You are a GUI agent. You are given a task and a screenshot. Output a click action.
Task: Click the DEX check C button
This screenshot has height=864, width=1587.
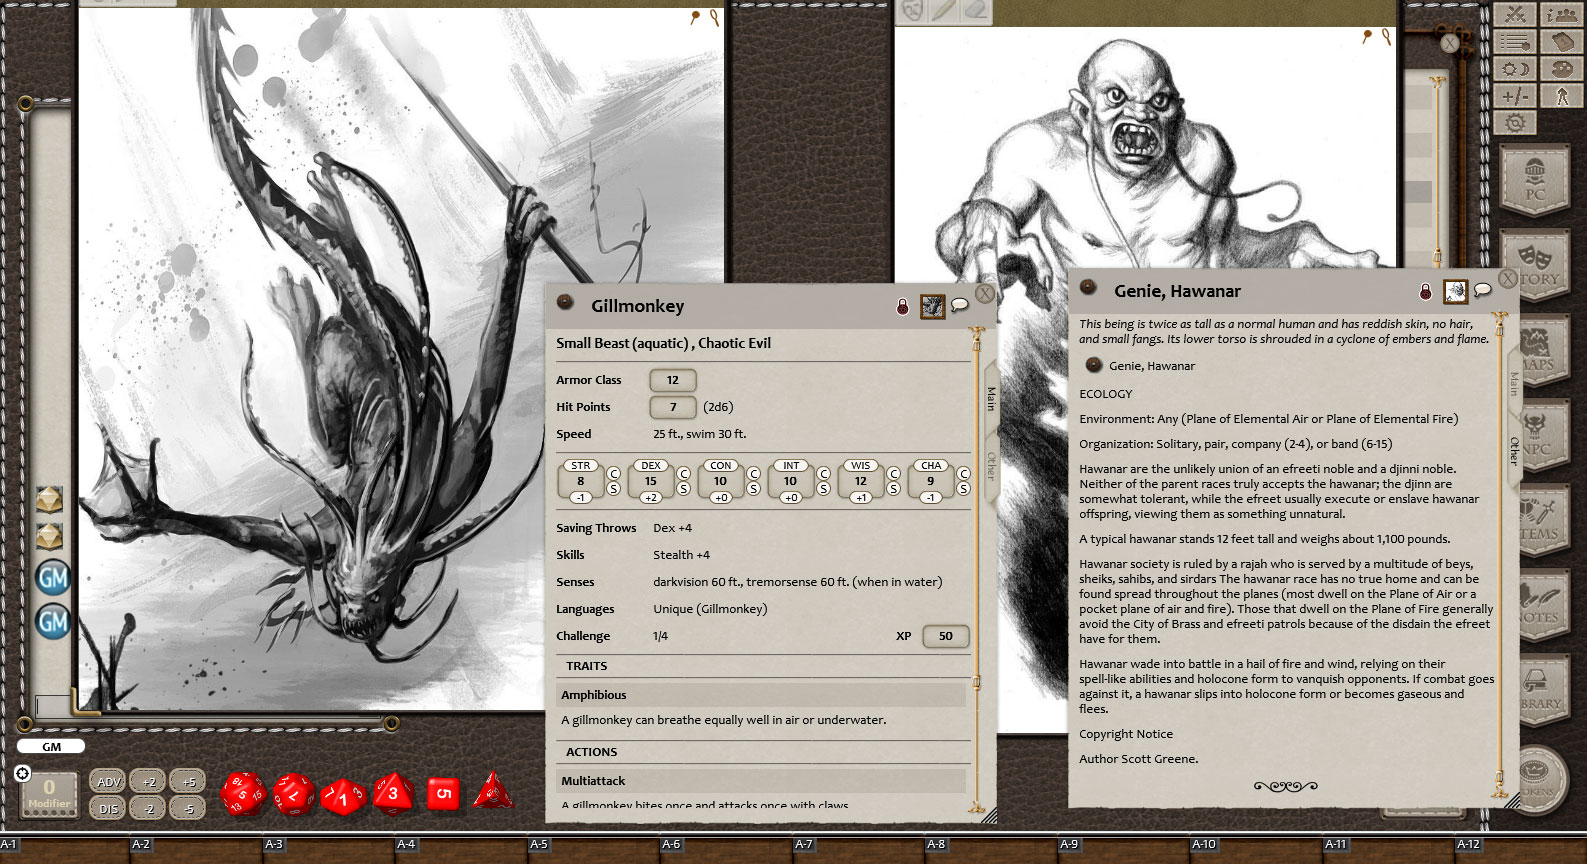[683, 474]
